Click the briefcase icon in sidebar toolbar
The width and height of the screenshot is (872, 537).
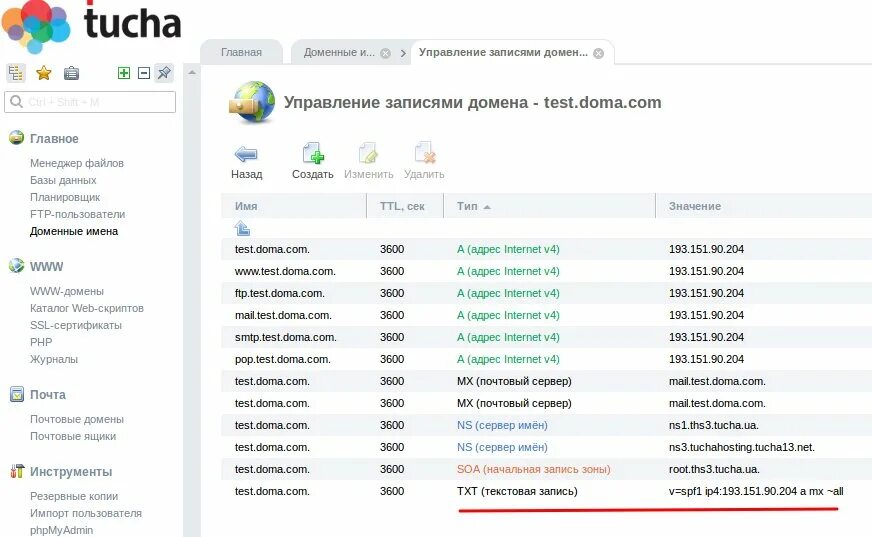coord(71,73)
